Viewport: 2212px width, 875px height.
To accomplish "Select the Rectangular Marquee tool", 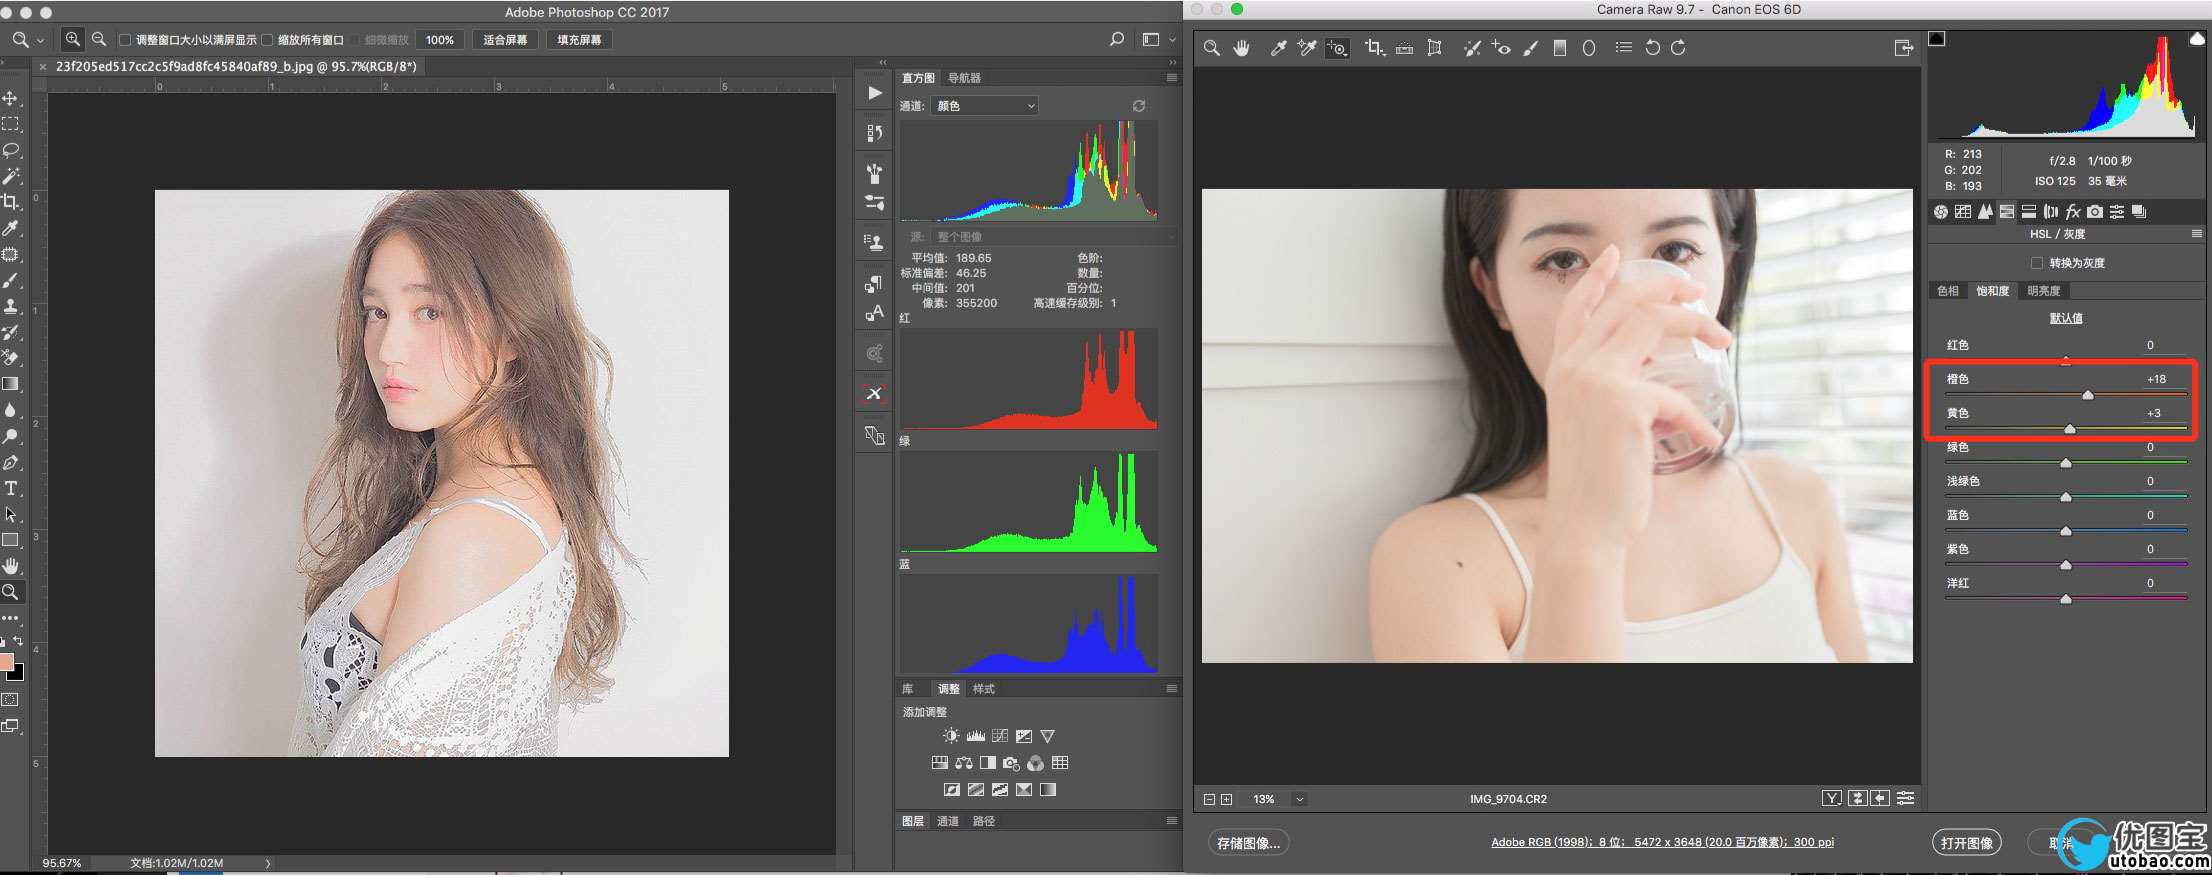I will [11, 124].
